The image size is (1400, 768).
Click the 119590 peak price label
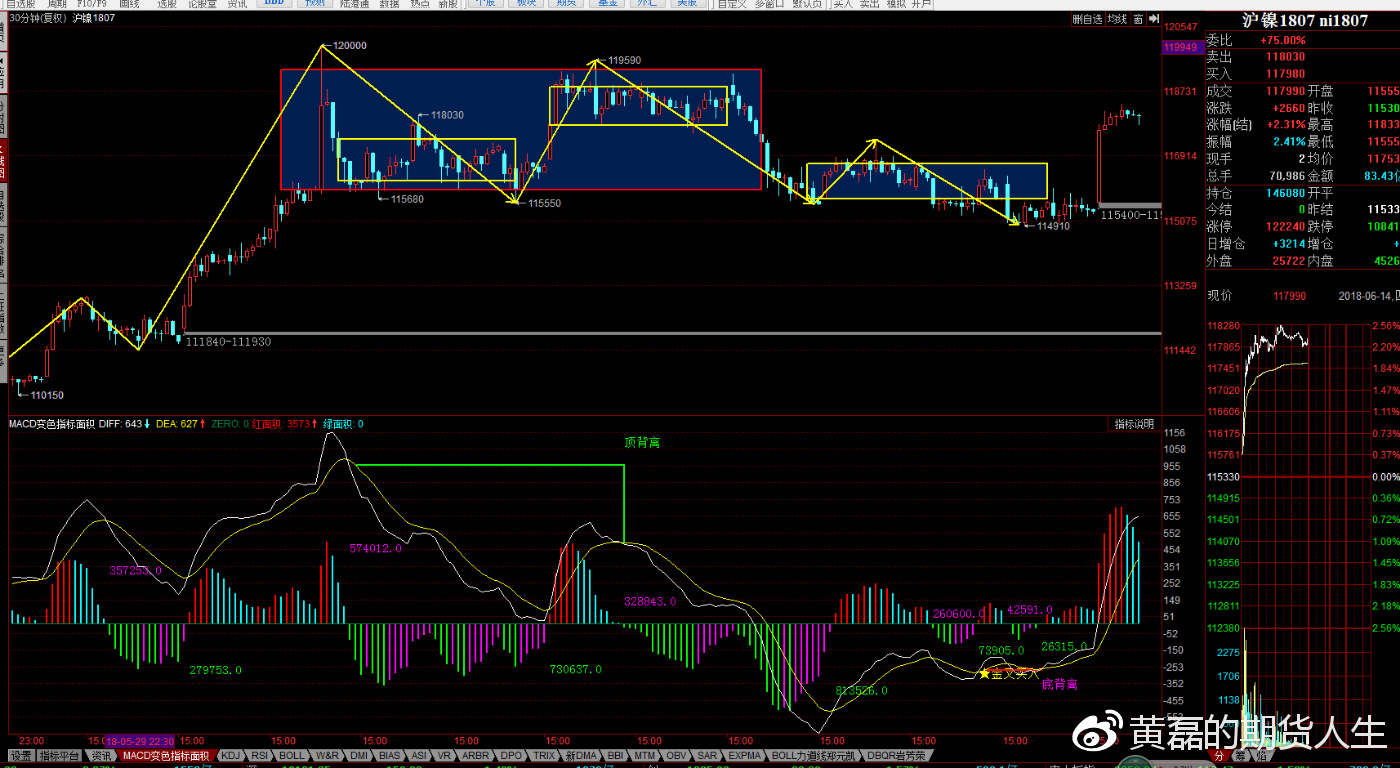click(x=624, y=60)
